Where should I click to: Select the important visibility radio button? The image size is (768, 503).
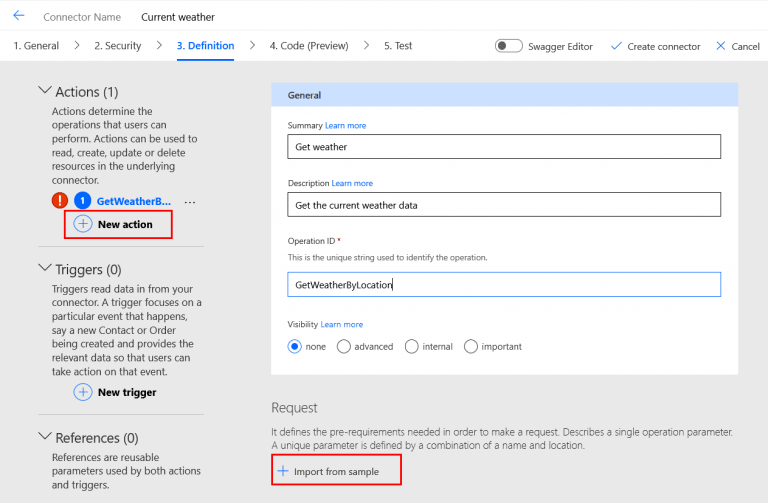[x=472, y=347]
